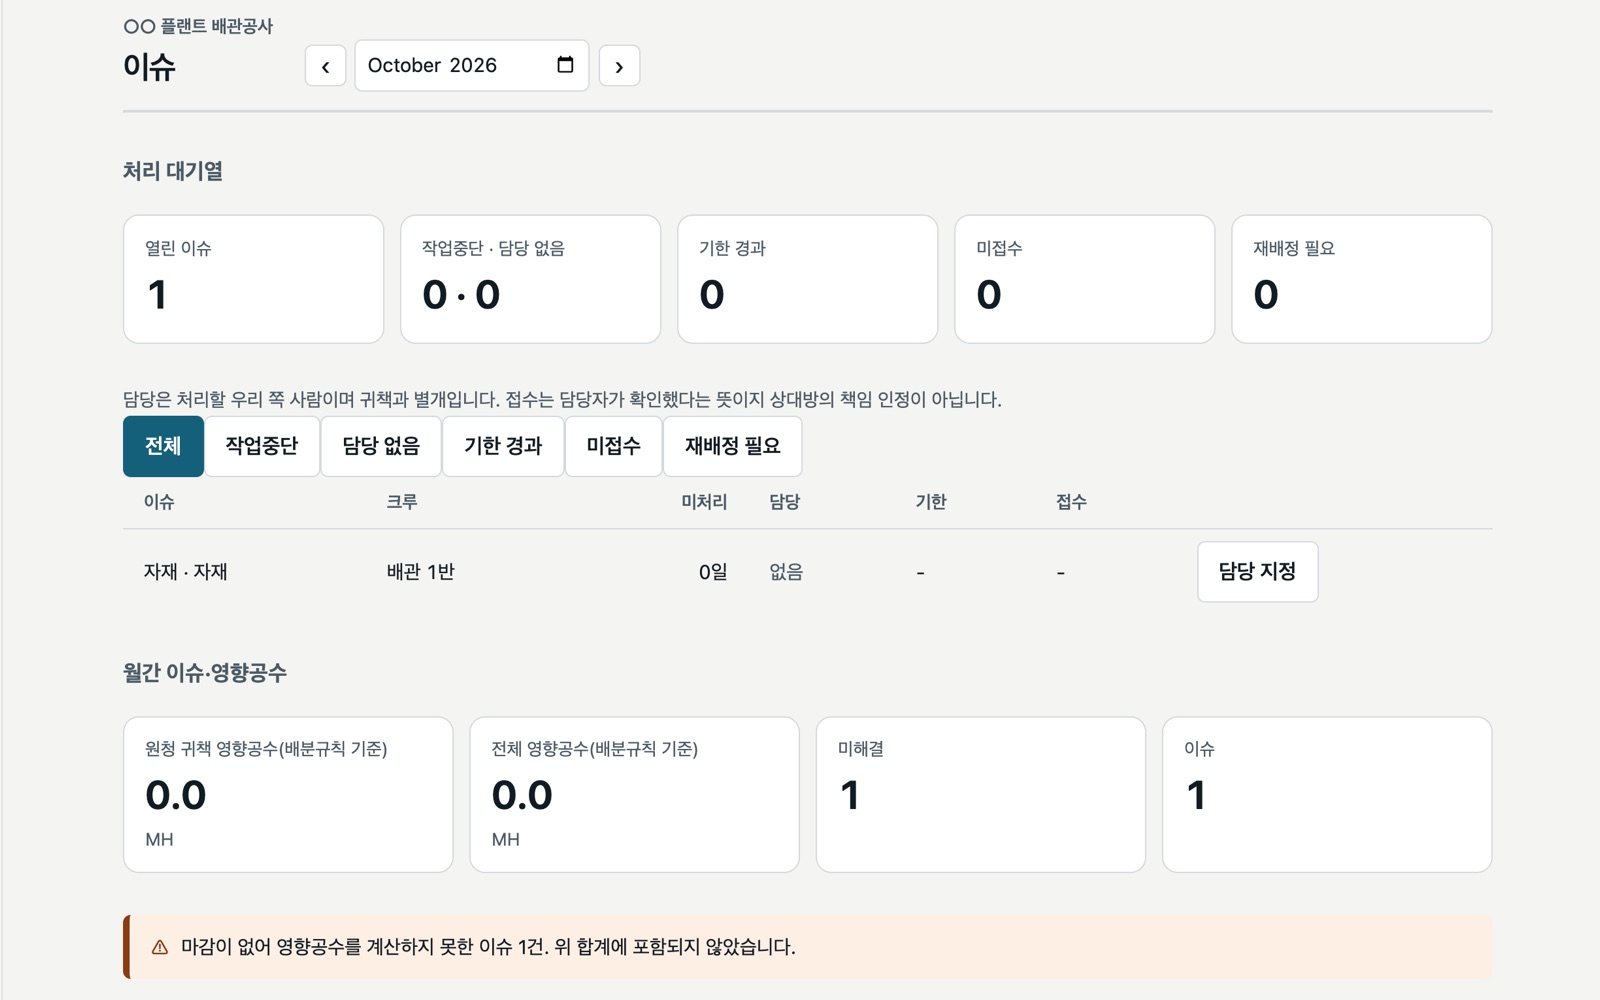This screenshot has width=1600, height=1000.
Task: Open the 재배정 필요 summary card
Action: pos(1362,279)
